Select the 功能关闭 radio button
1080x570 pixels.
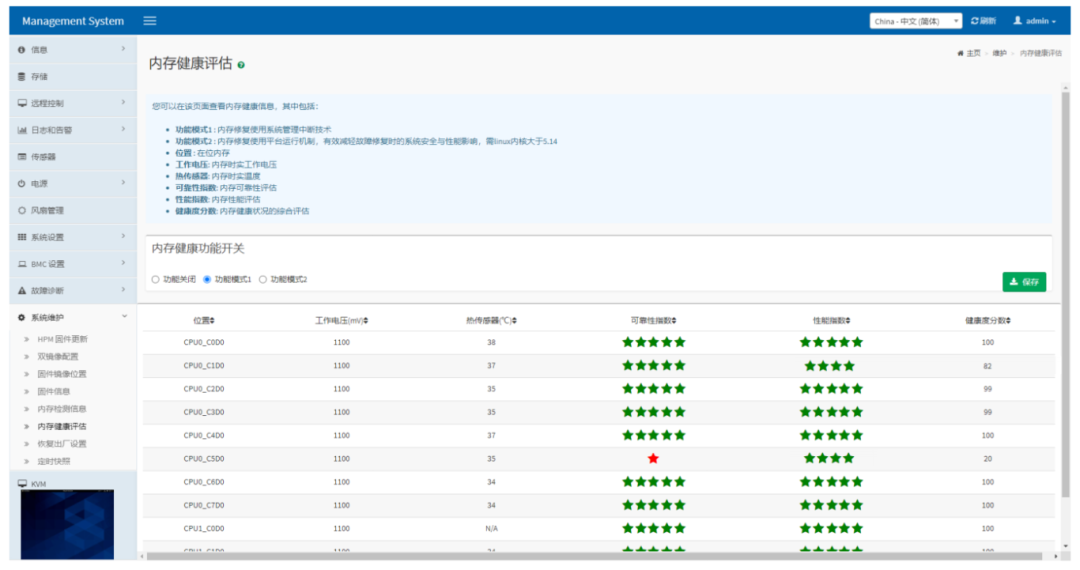click(156, 280)
